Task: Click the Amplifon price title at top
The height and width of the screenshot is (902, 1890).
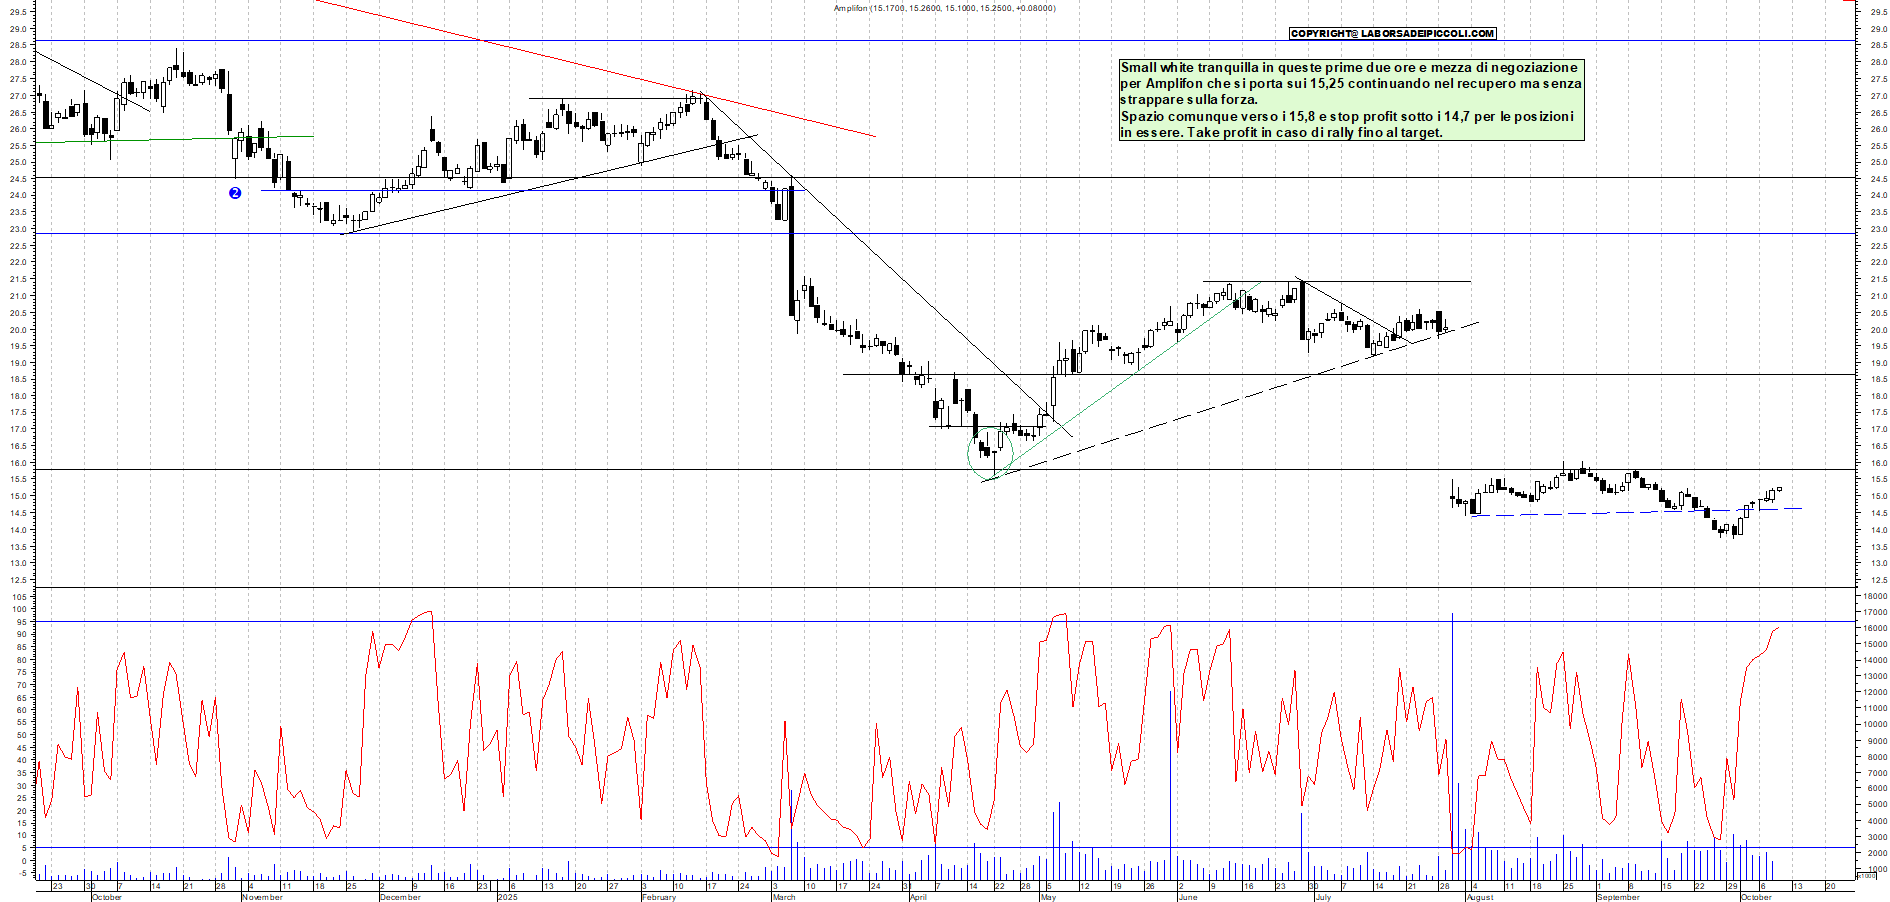Action: click(x=944, y=8)
